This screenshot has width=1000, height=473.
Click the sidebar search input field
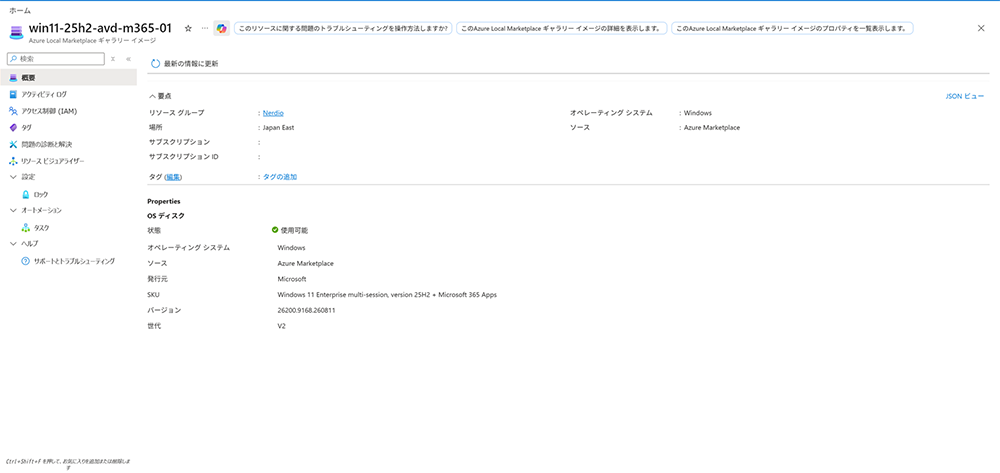point(56,59)
